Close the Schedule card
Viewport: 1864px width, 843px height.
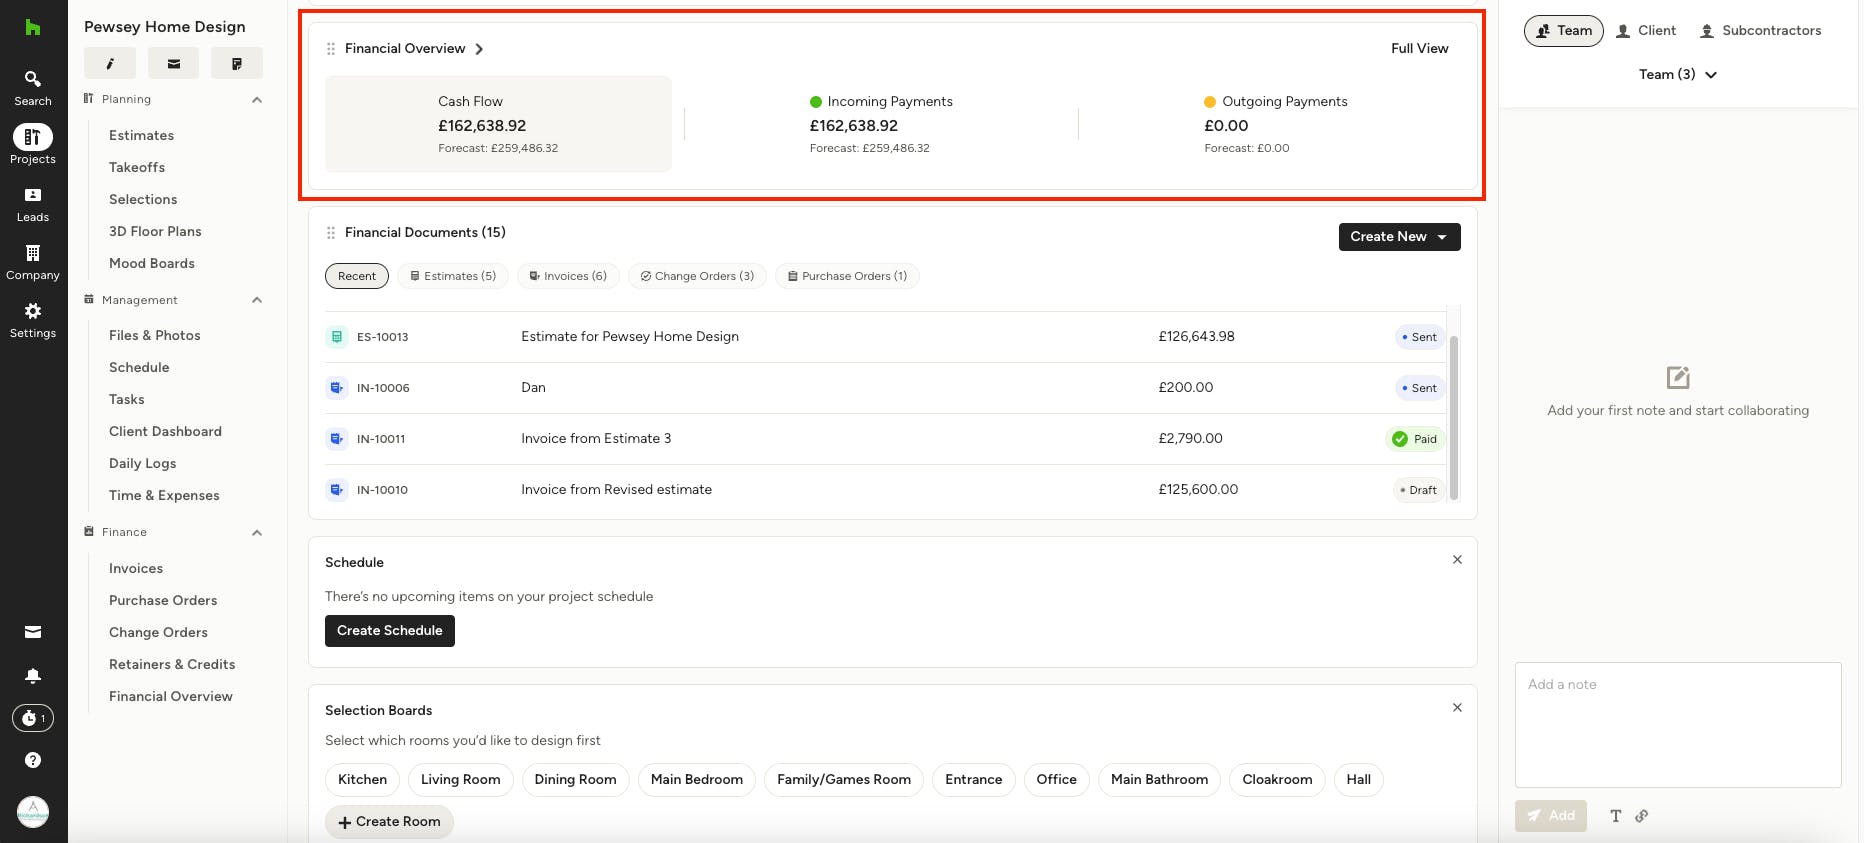coord(1457,560)
